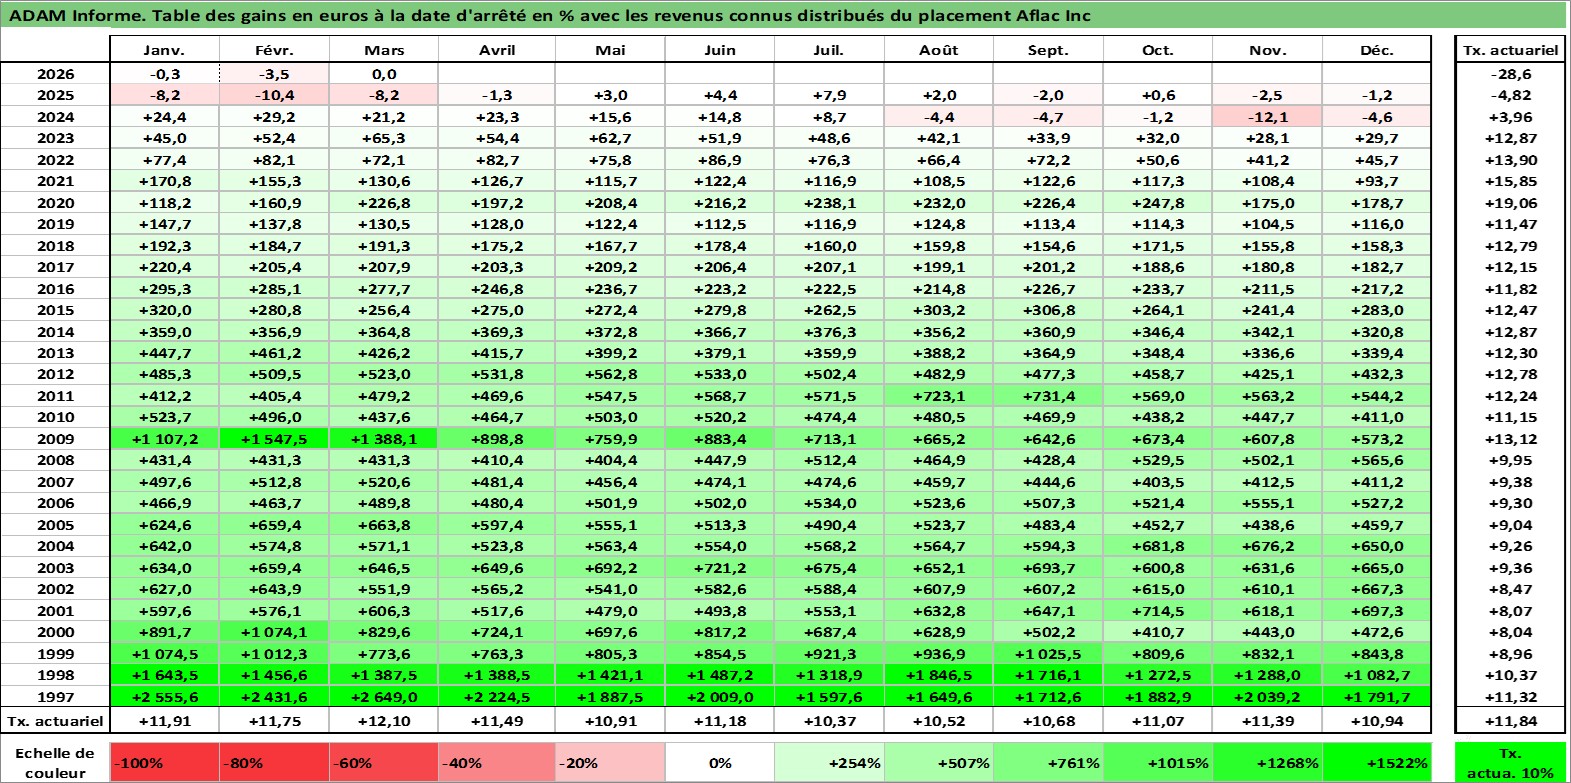Select the -100% red color scale swatch
The width and height of the screenshot is (1571, 783).
coord(164,762)
